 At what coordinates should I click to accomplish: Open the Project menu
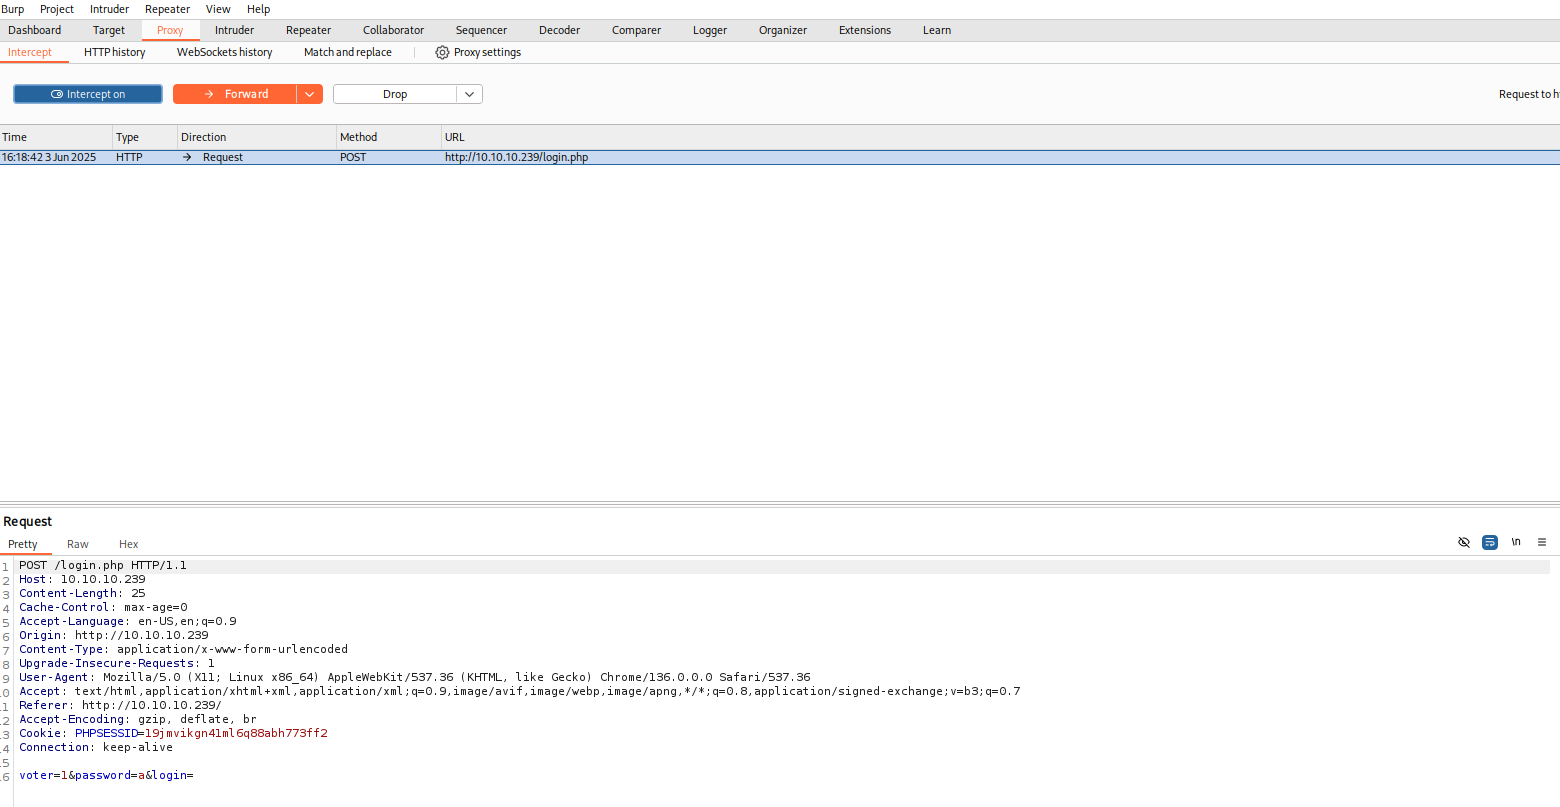[57, 9]
